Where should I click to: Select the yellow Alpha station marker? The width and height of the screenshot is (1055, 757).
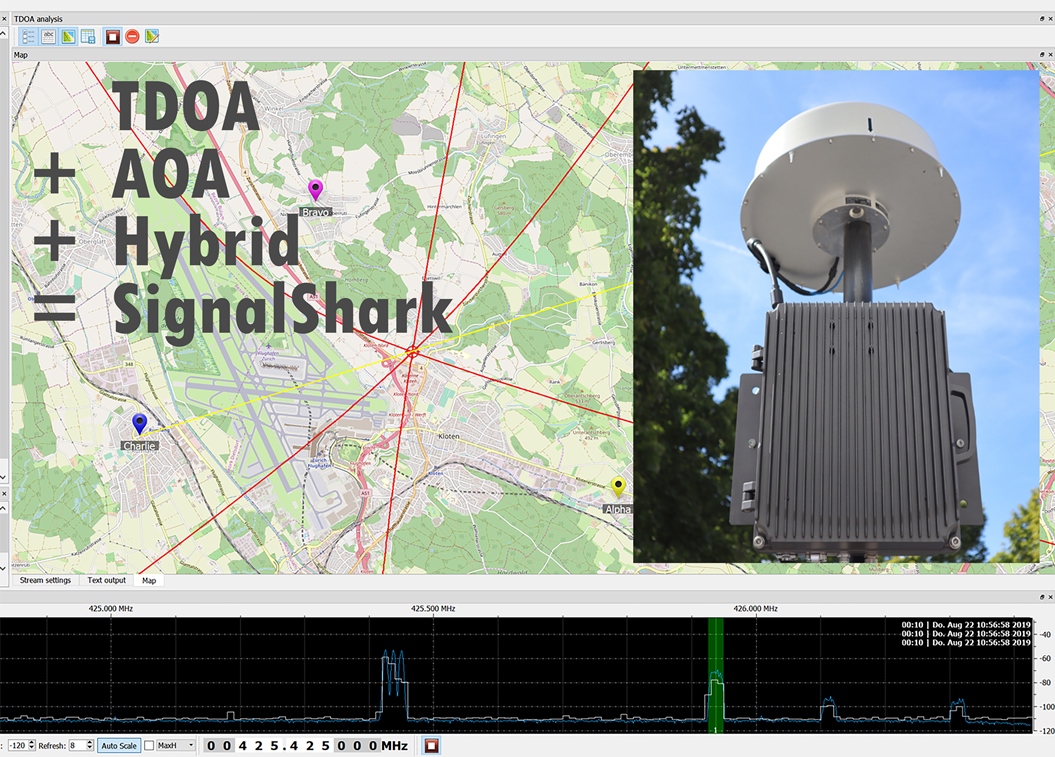618,486
